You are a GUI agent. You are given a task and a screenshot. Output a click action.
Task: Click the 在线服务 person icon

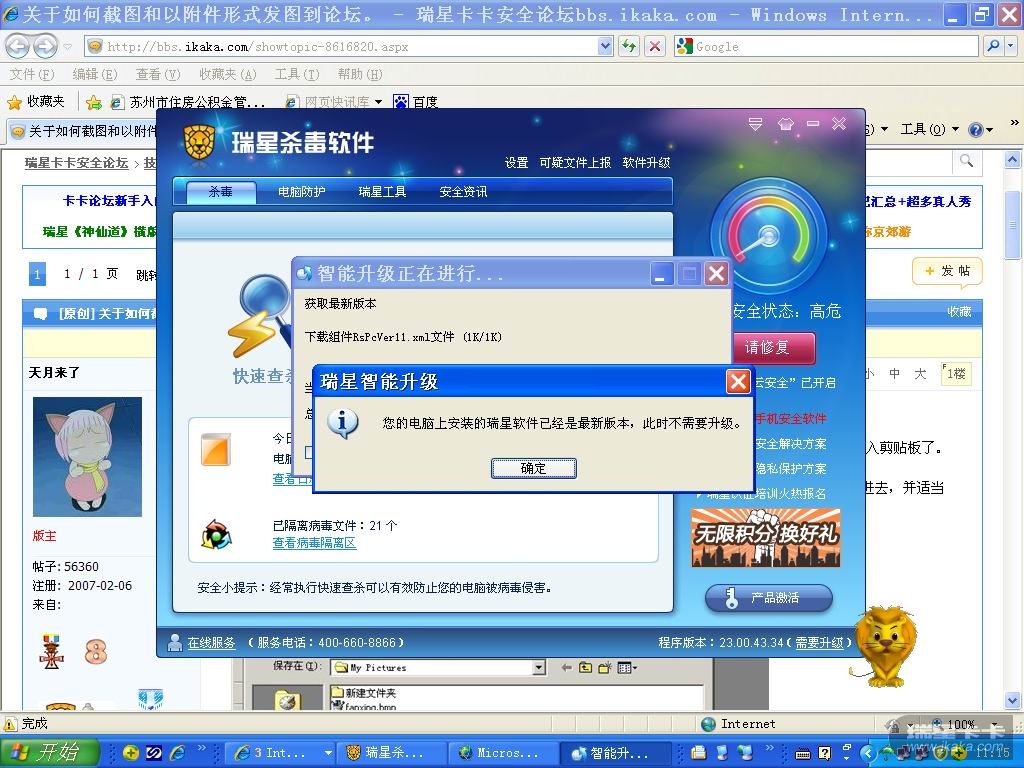pyautogui.click(x=174, y=643)
